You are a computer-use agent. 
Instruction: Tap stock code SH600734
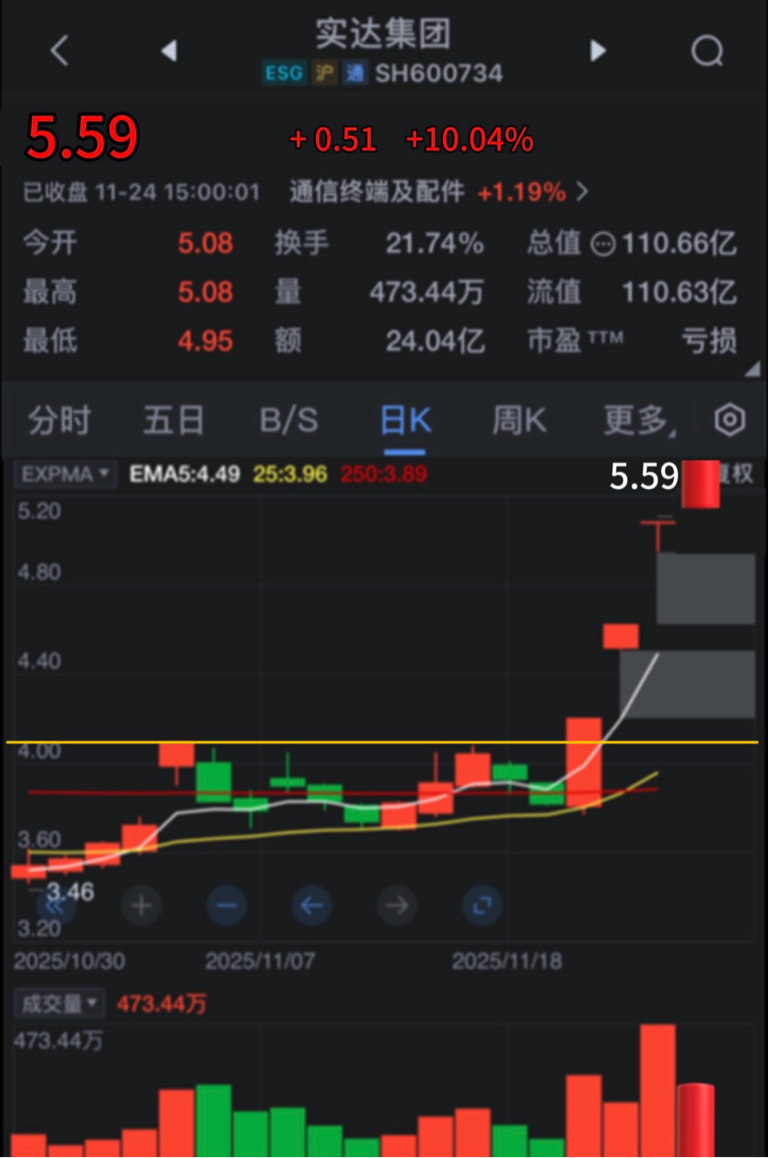coord(439,73)
